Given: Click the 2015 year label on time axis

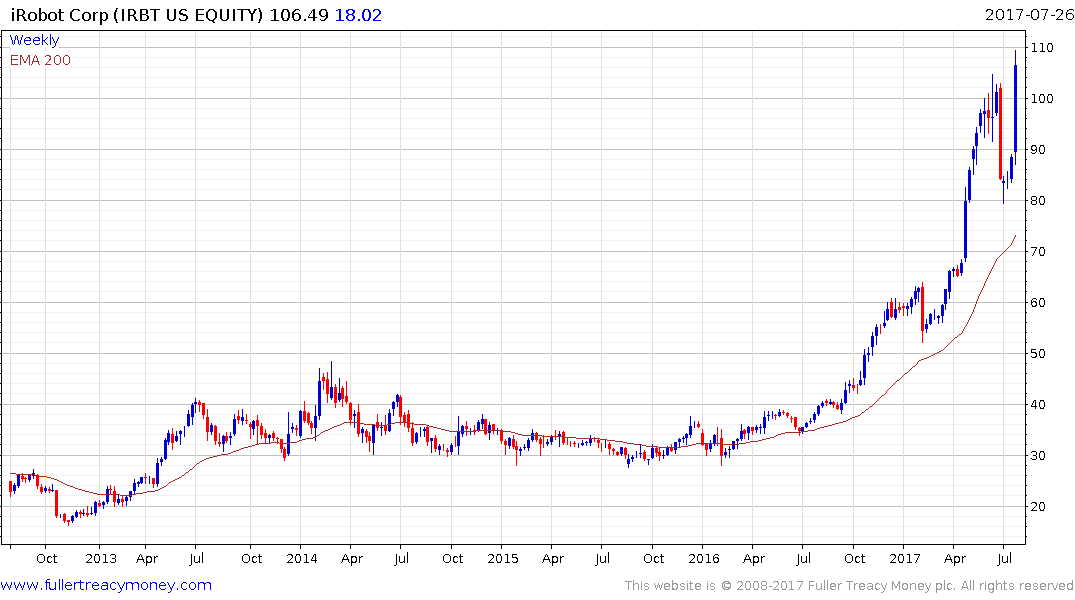Looking at the screenshot, I should [x=503, y=558].
